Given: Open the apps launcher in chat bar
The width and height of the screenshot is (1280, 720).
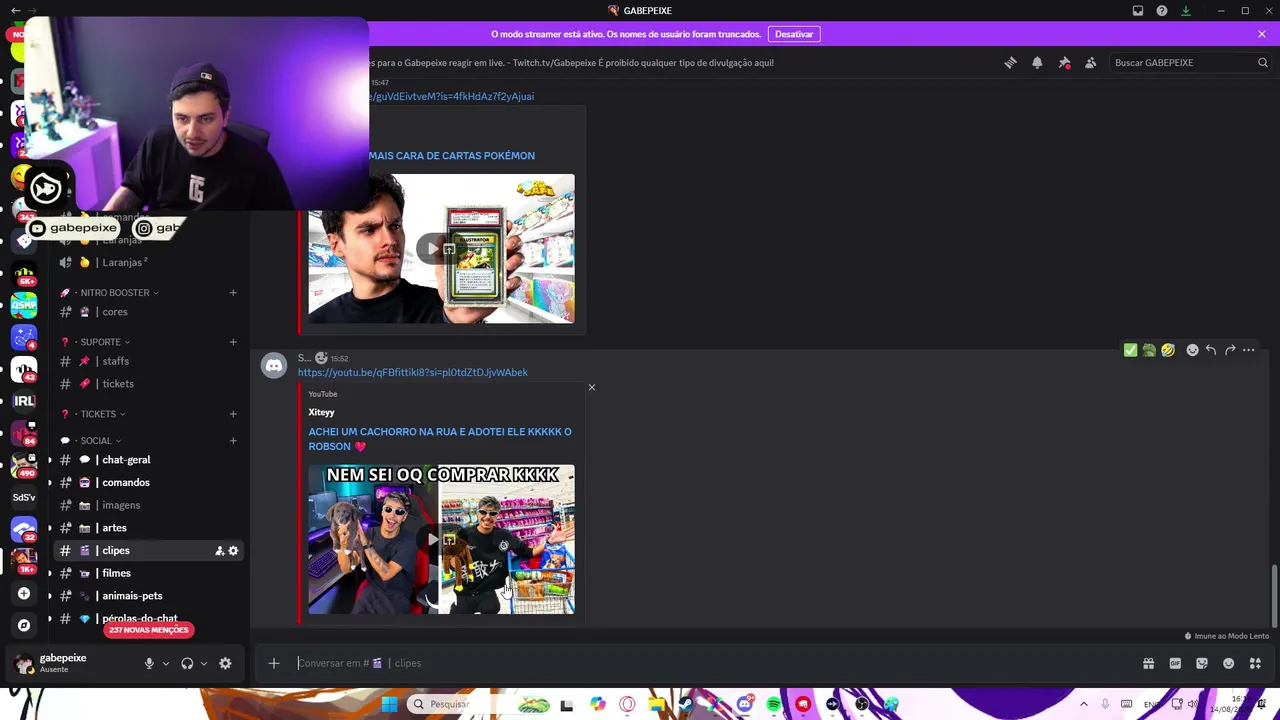Looking at the screenshot, I should [1255, 663].
